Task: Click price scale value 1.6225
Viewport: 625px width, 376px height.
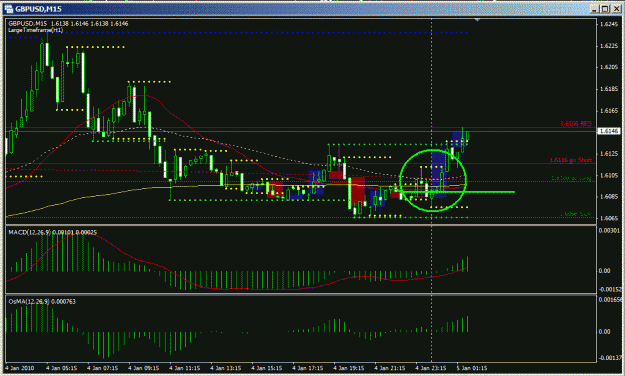Action: coord(609,46)
